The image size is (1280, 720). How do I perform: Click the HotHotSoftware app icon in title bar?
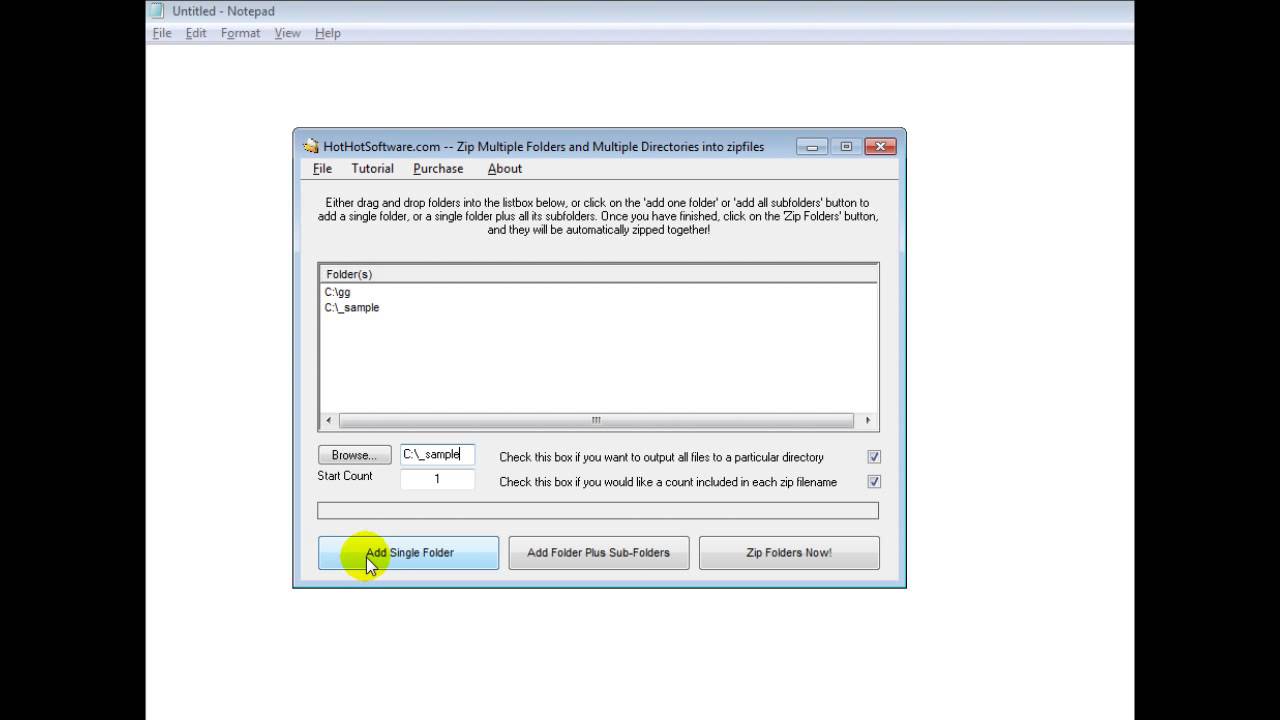[x=311, y=146]
